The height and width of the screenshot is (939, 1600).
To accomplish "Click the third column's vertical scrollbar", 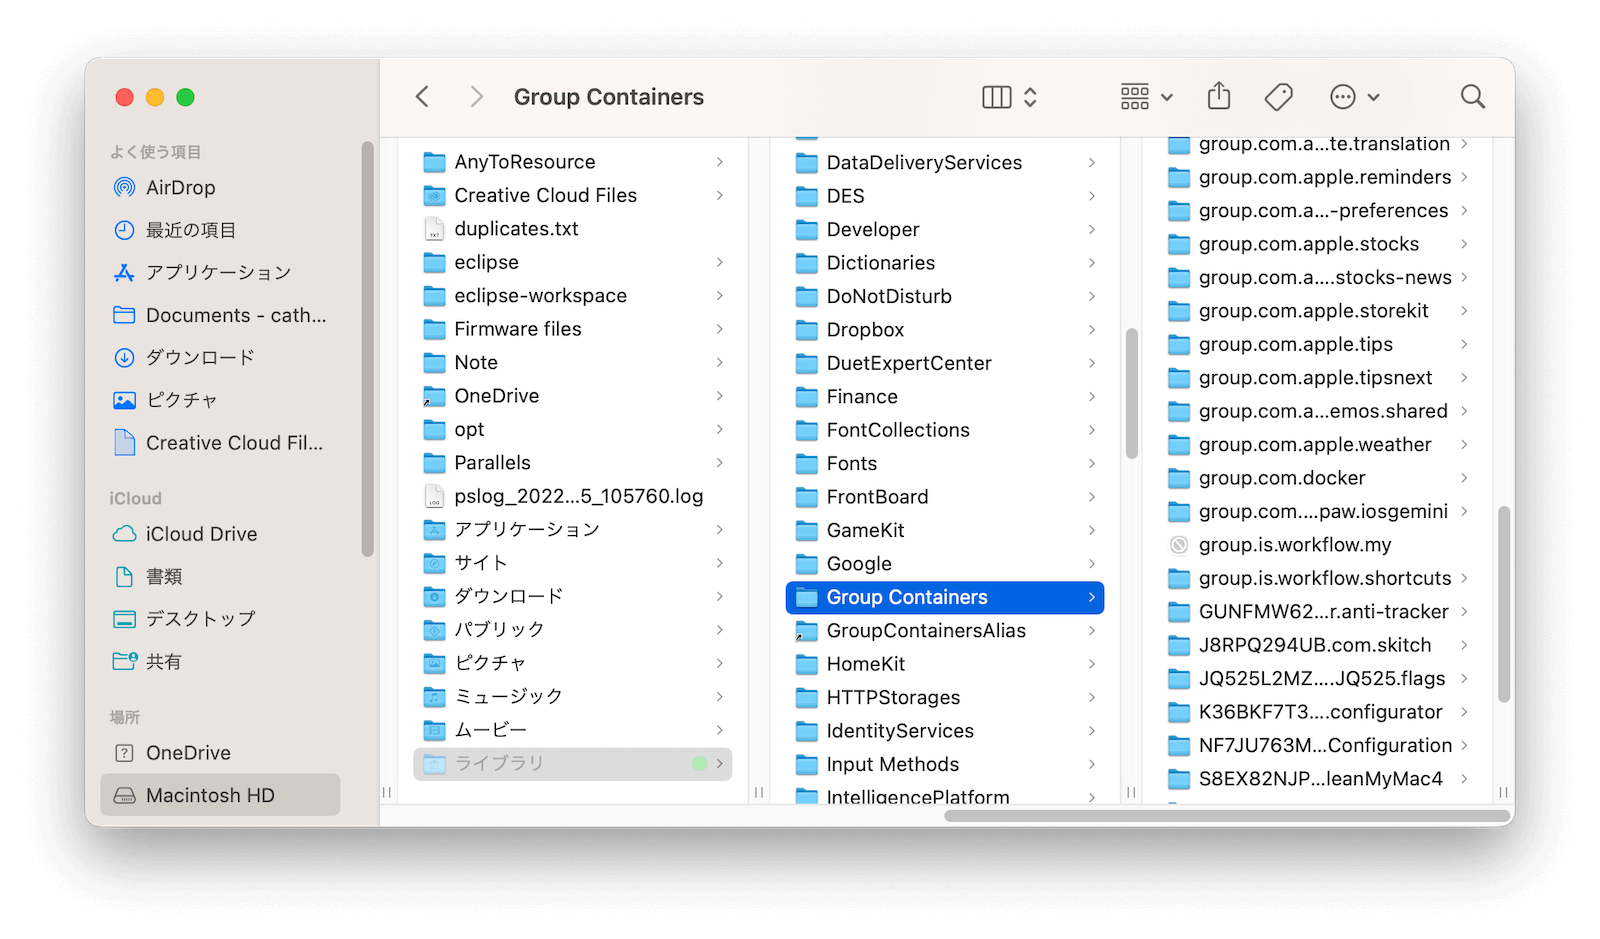I will [1503, 604].
